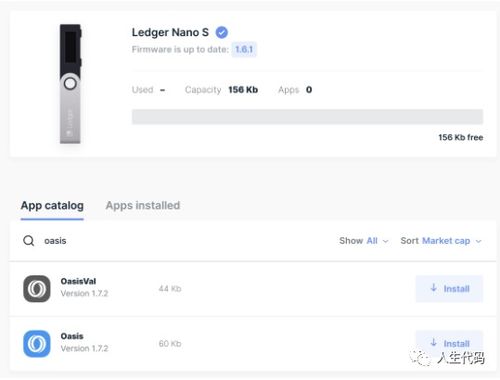The height and width of the screenshot is (380, 500).
Task: Switch to the Apps installed tab
Action: (143, 205)
